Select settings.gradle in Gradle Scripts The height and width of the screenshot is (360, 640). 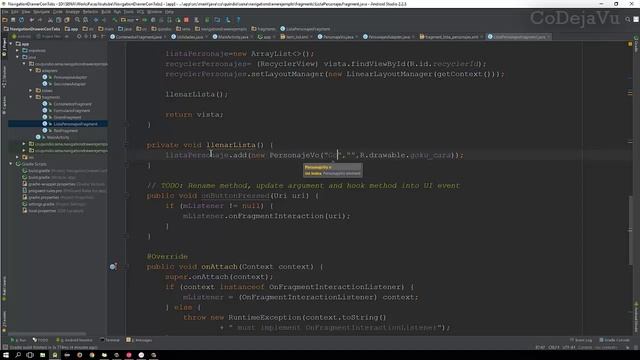[x=41, y=204]
